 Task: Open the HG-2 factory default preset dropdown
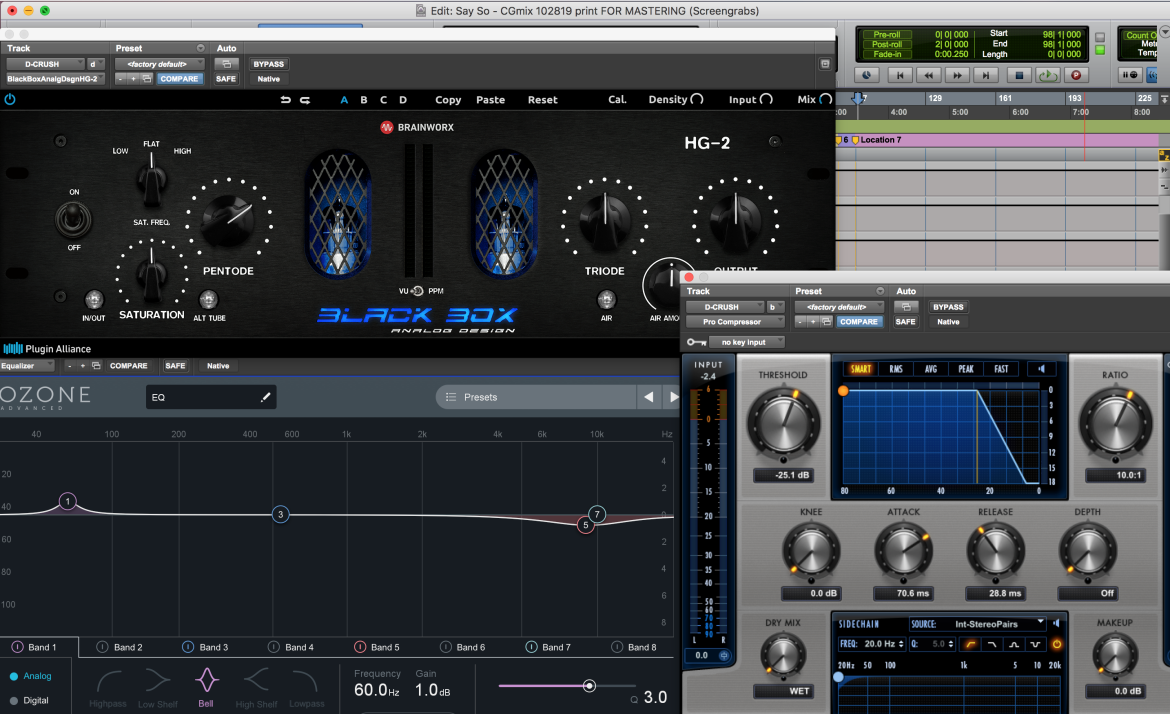[159, 64]
